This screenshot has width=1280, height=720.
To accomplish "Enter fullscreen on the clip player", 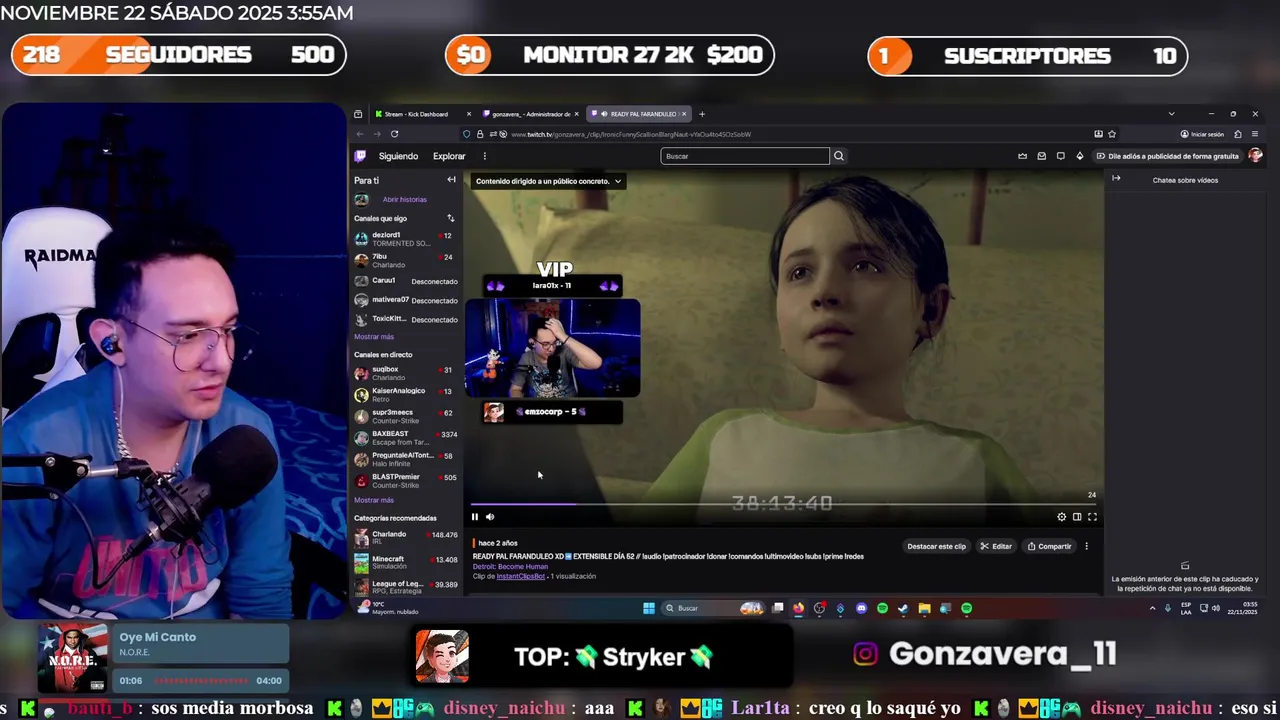I will click(x=1092, y=517).
